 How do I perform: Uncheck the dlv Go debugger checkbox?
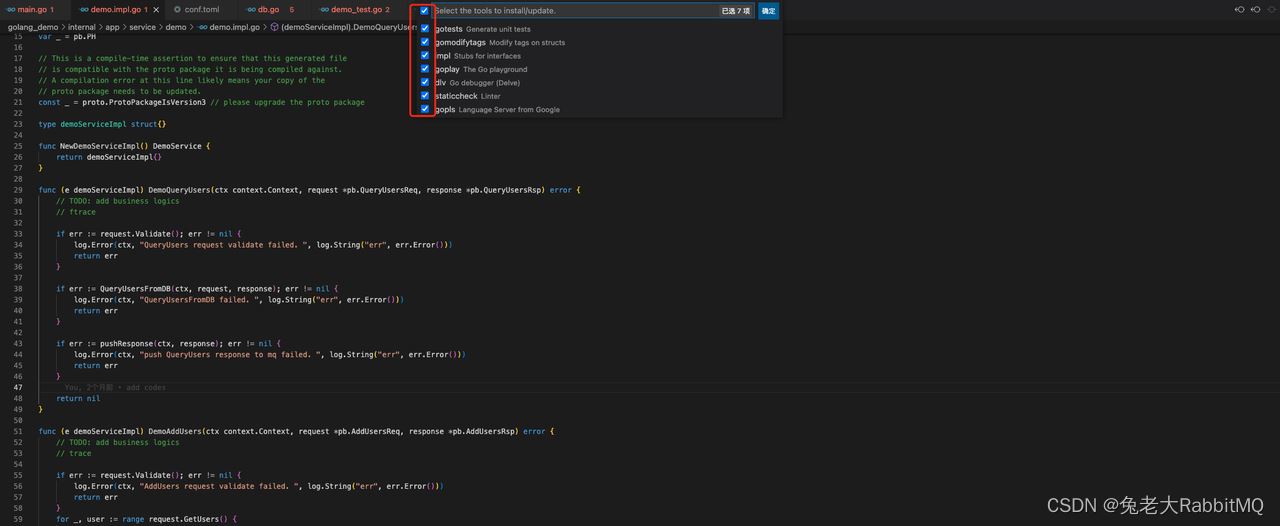pyautogui.click(x=425, y=82)
